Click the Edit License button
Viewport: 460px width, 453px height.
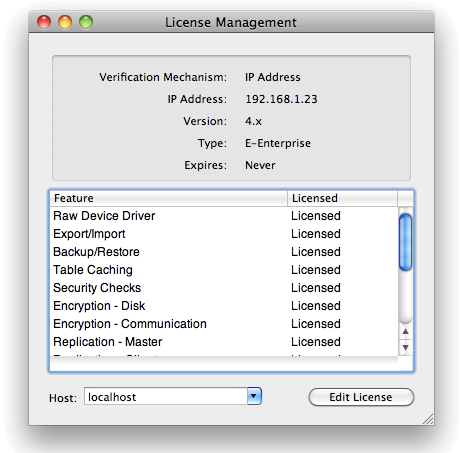click(x=361, y=397)
